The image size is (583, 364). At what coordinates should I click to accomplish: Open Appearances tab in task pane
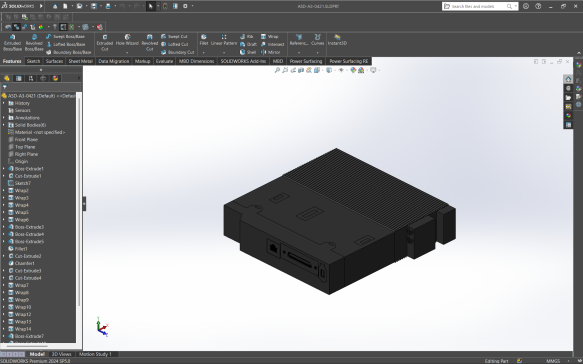568,116
